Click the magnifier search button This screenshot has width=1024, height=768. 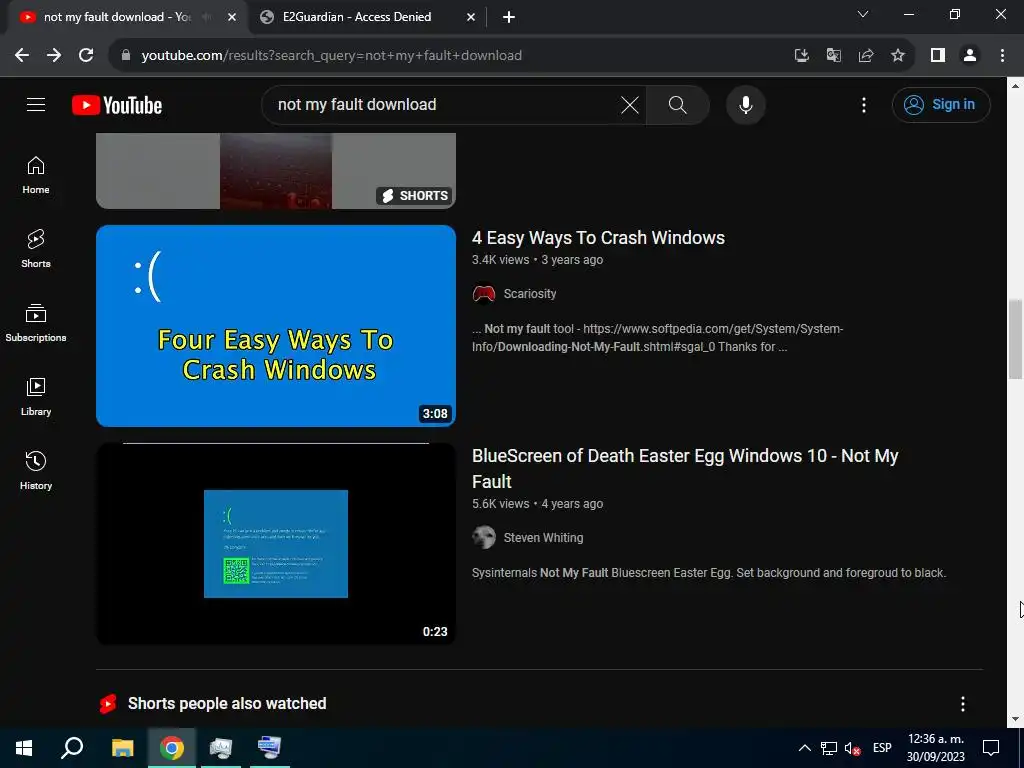(x=677, y=104)
